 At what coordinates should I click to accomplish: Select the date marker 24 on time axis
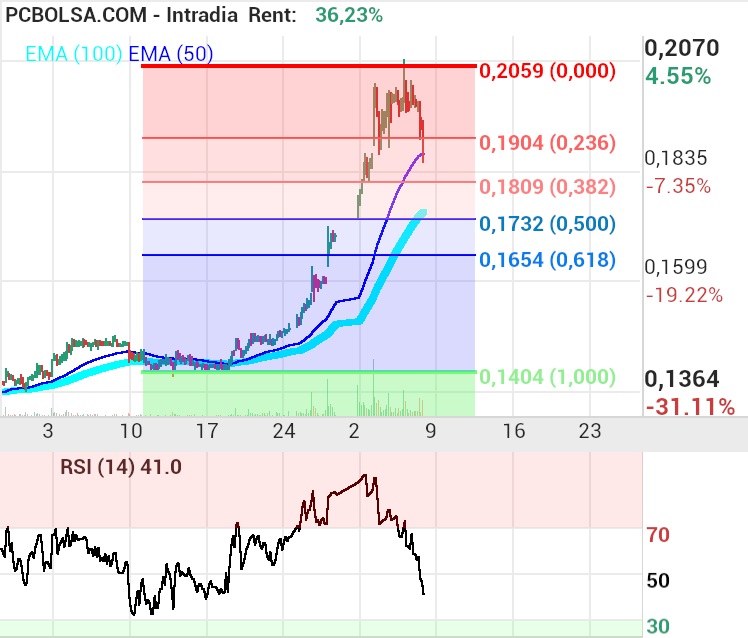(285, 432)
